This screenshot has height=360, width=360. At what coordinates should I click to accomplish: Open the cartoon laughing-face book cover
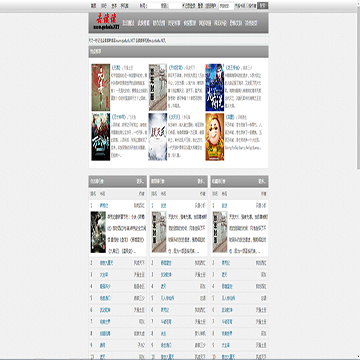pos(215,137)
